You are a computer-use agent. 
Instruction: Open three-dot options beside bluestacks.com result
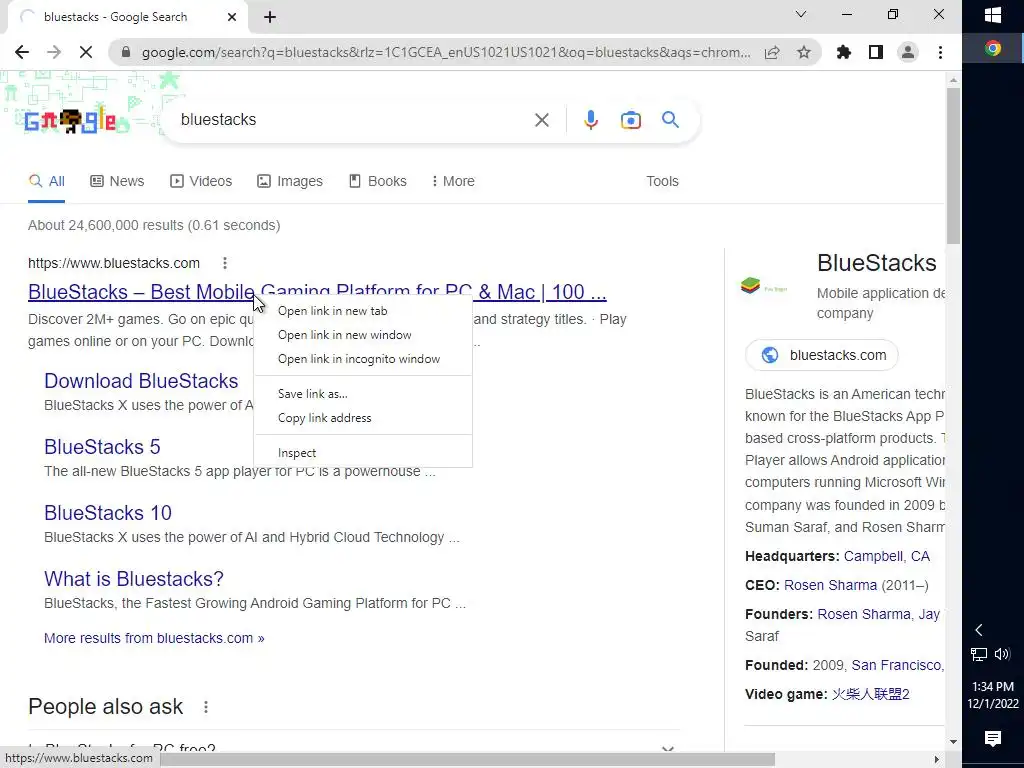(x=225, y=263)
